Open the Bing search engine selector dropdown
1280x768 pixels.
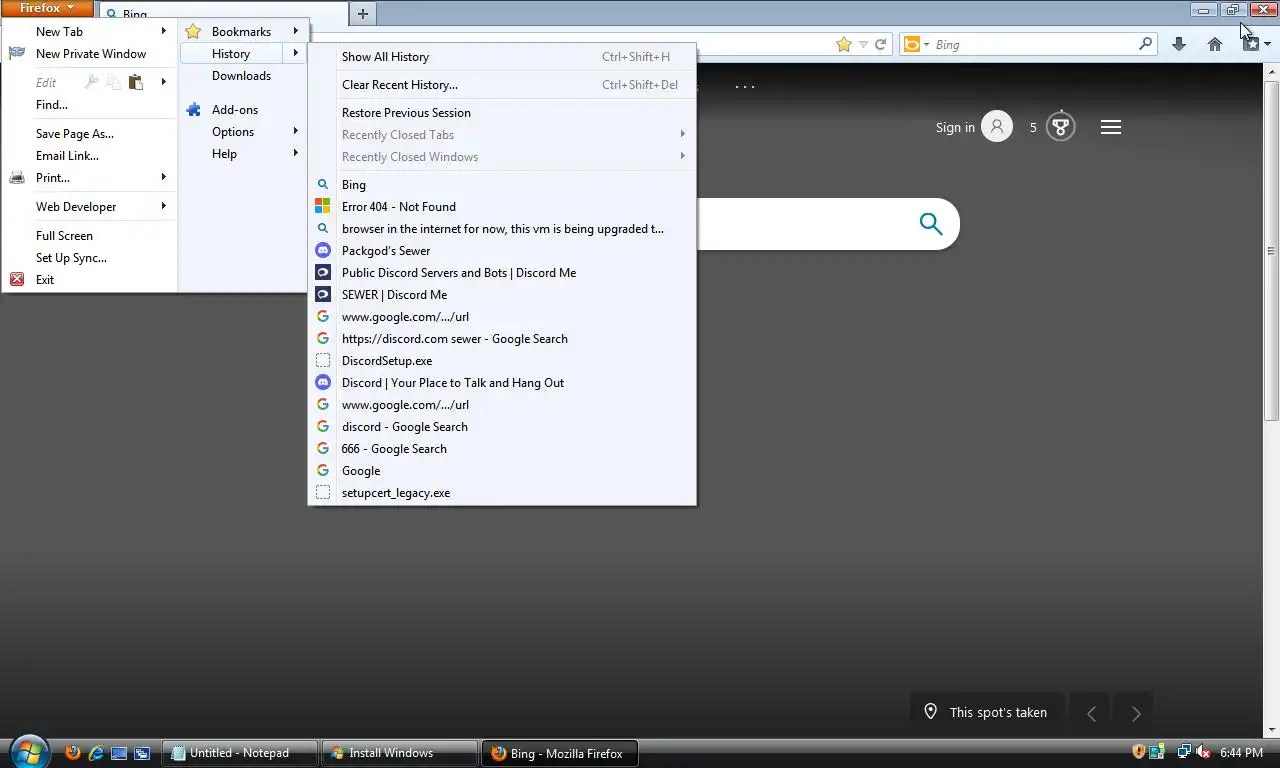click(x=916, y=44)
